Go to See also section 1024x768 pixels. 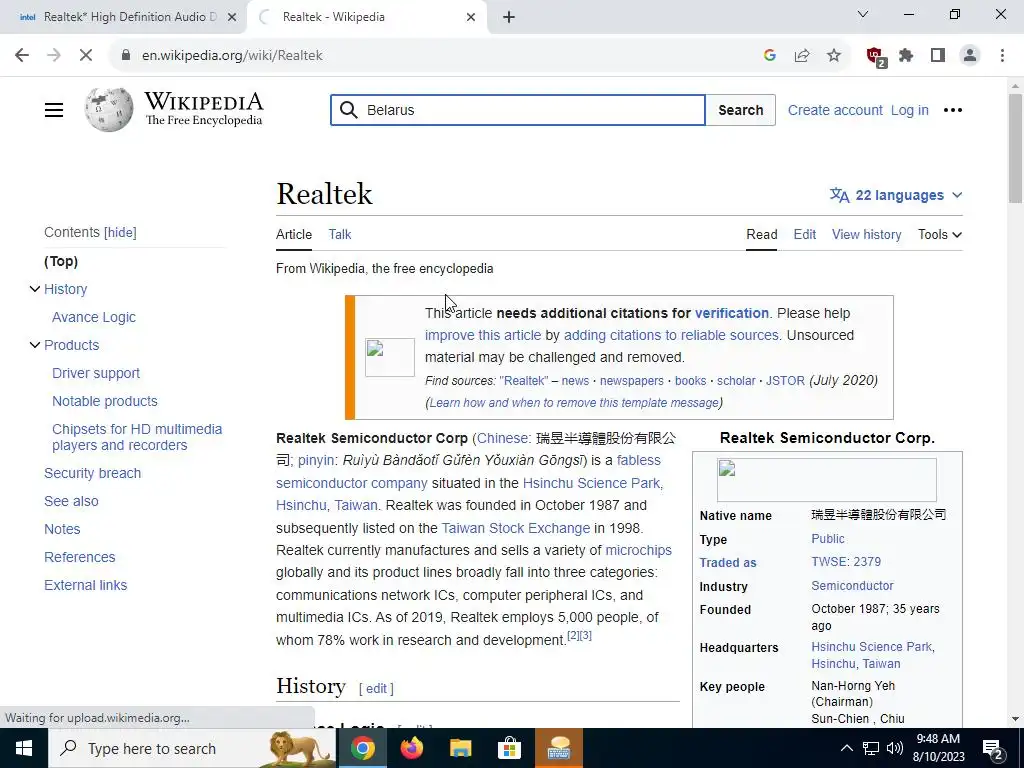coord(71,502)
